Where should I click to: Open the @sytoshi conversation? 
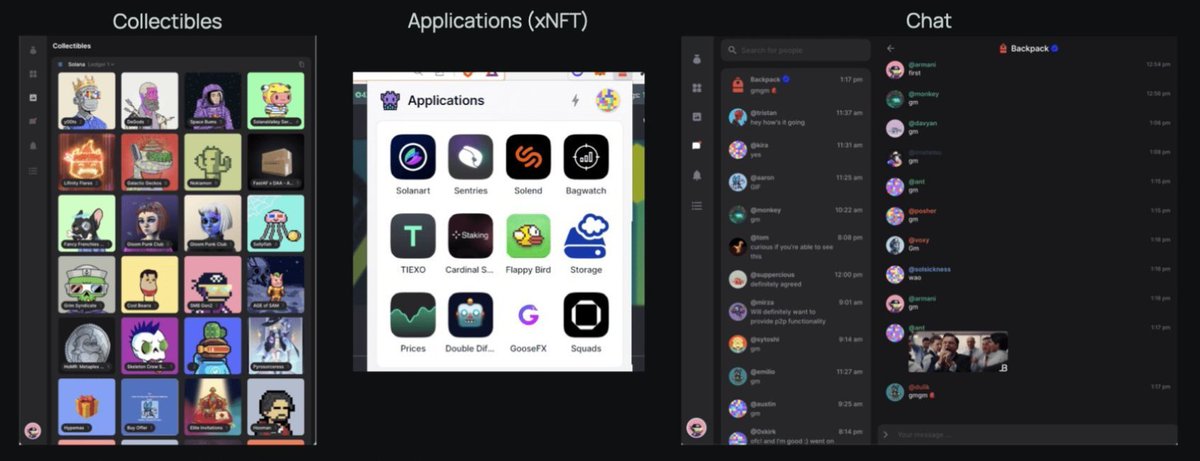click(796, 344)
